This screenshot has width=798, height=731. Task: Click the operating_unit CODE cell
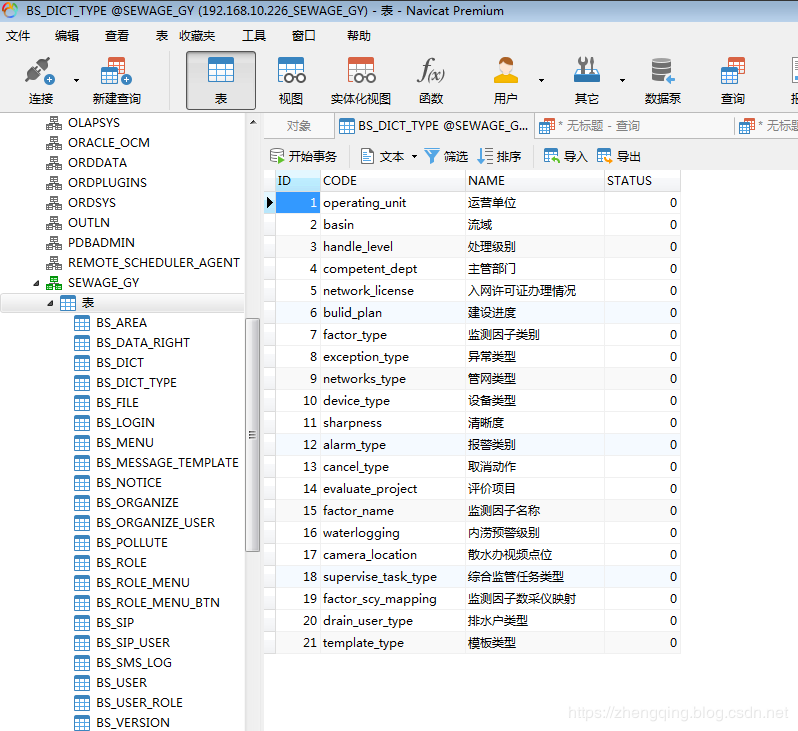pyautogui.click(x=393, y=203)
